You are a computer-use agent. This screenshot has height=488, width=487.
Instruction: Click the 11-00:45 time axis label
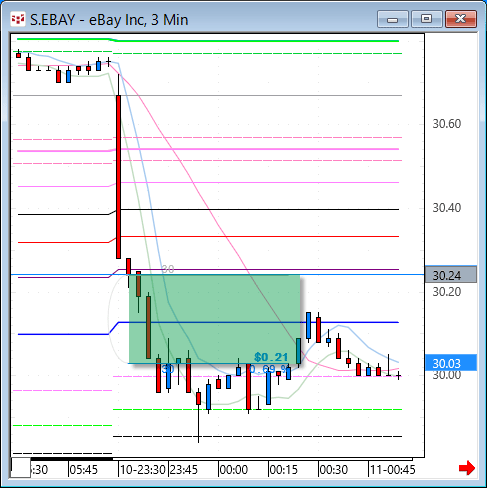pos(393,470)
